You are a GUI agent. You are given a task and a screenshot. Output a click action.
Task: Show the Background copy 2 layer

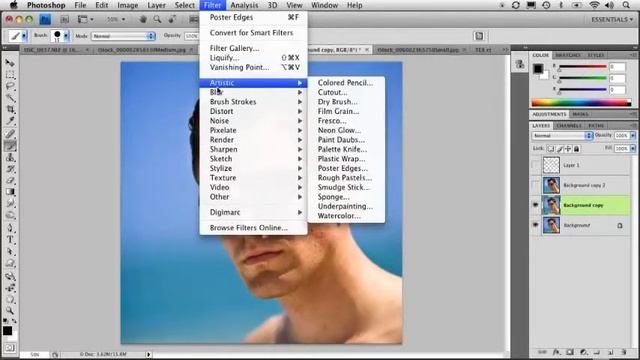point(535,185)
